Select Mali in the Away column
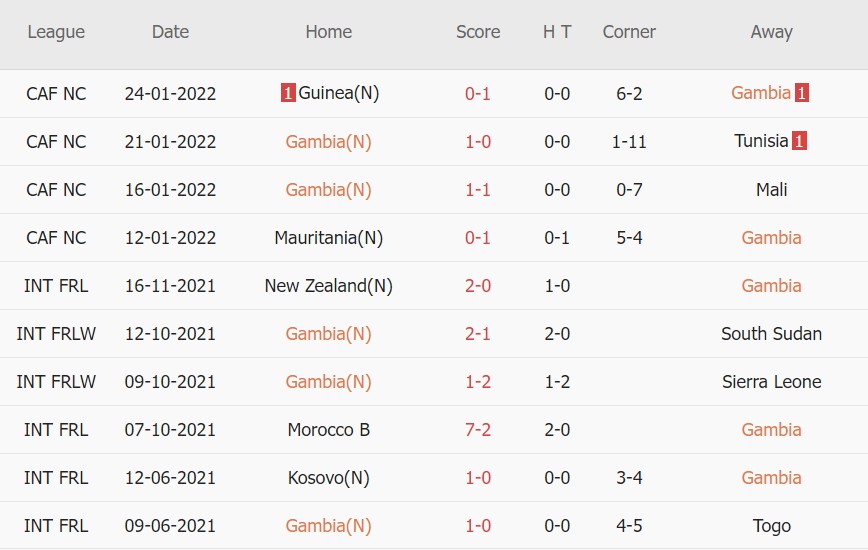Viewport: 868px width, 550px height. 771,190
